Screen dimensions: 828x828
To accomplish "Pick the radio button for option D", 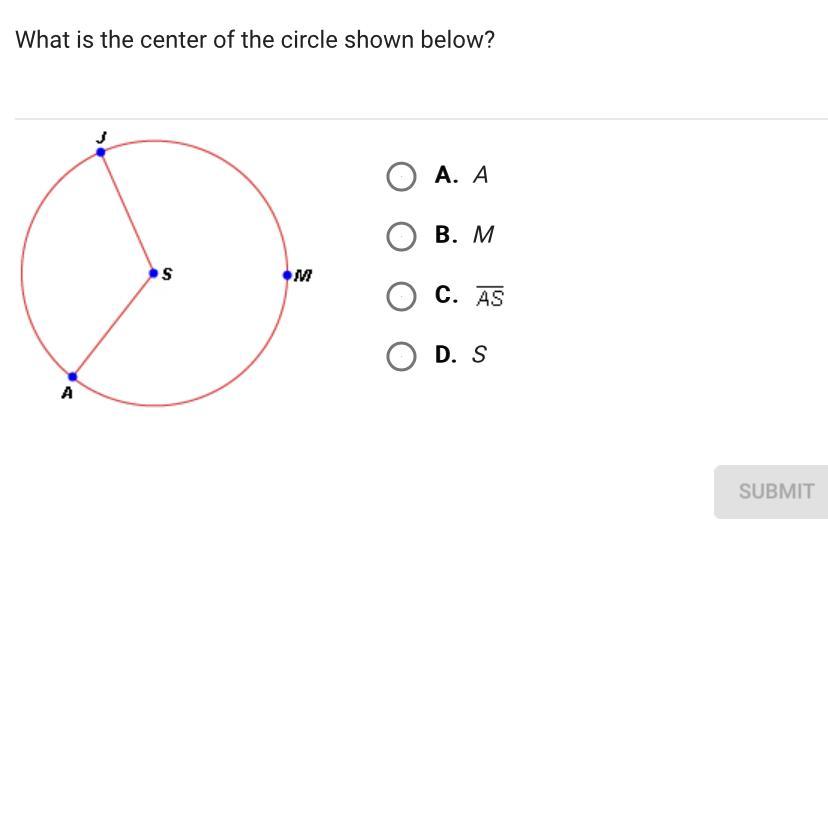I will [401, 356].
